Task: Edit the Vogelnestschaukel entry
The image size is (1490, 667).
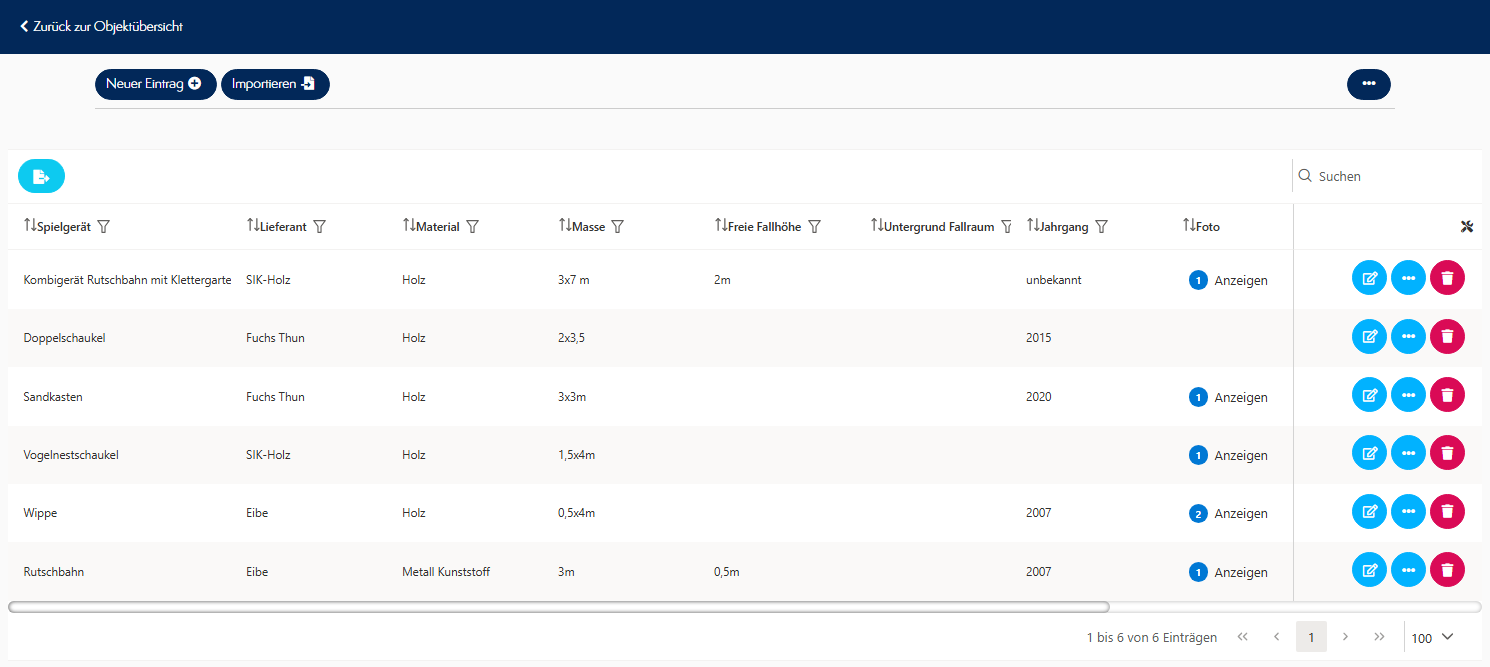Action: [x=1369, y=454]
